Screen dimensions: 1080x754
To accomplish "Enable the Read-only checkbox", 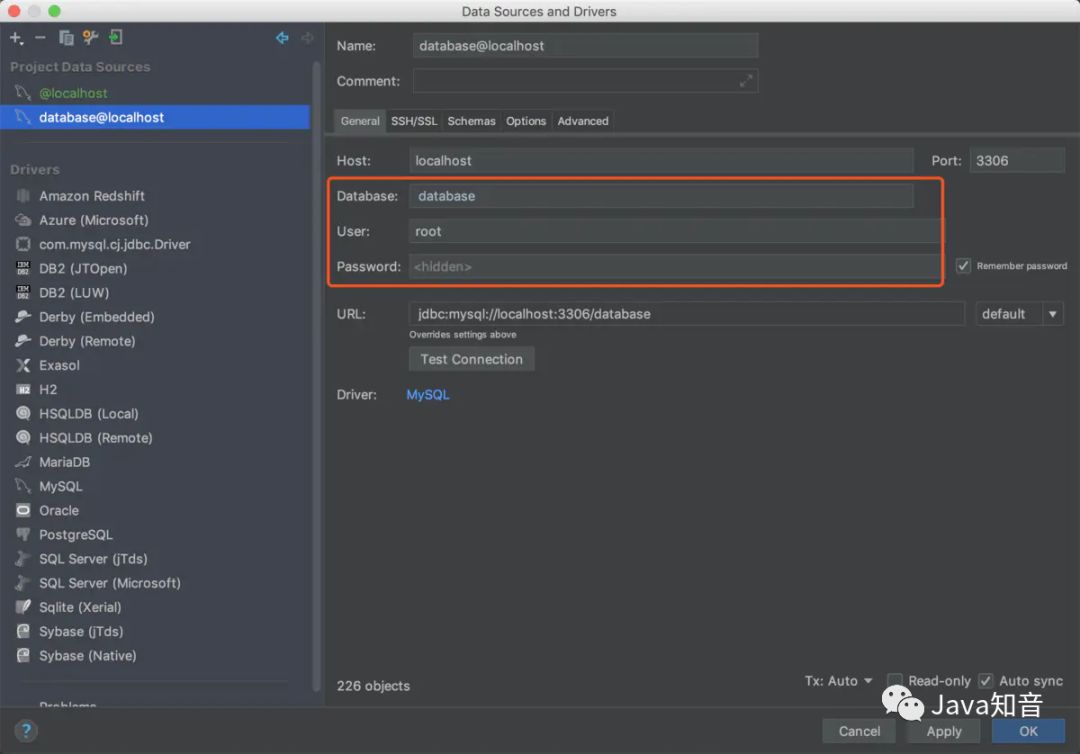I will (897, 680).
